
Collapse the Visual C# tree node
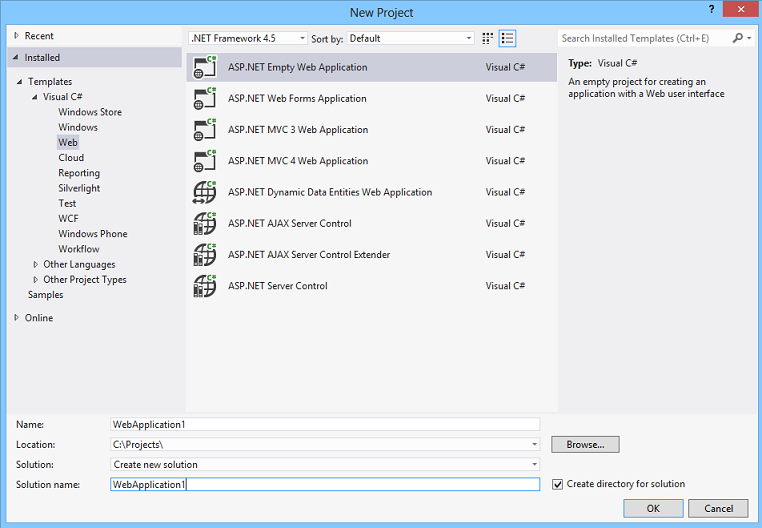[x=35, y=97]
